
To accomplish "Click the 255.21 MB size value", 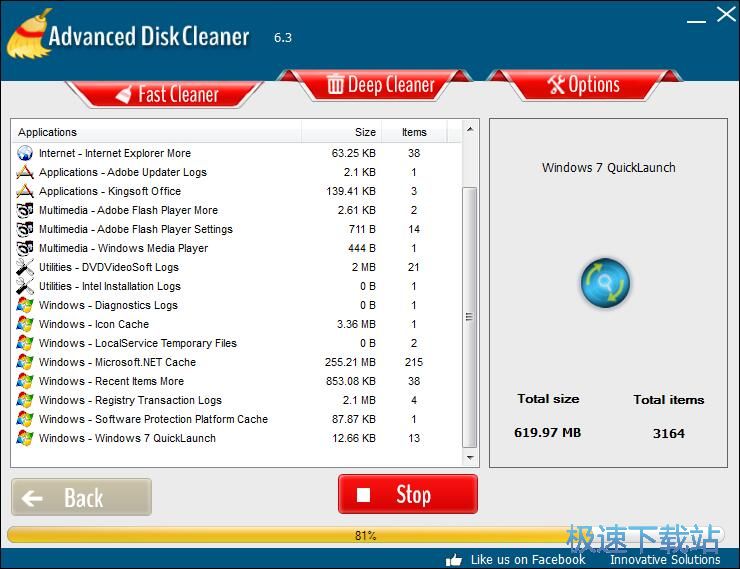I will 350,362.
